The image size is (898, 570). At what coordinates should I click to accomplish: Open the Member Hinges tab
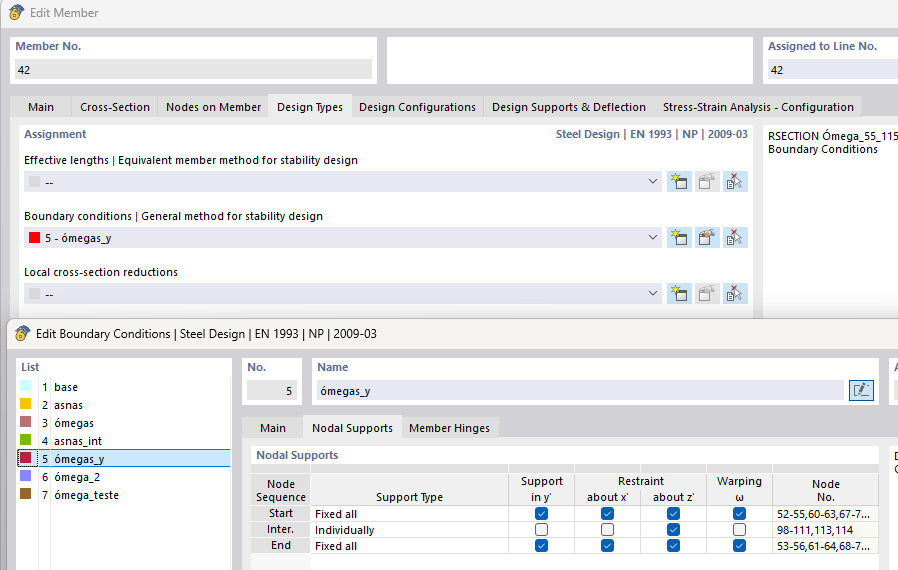(449, 428)
